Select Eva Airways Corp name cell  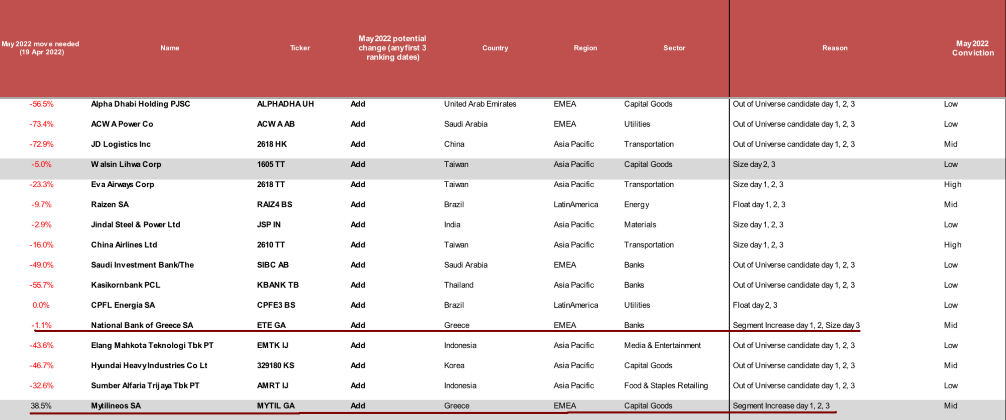point(125,185)
